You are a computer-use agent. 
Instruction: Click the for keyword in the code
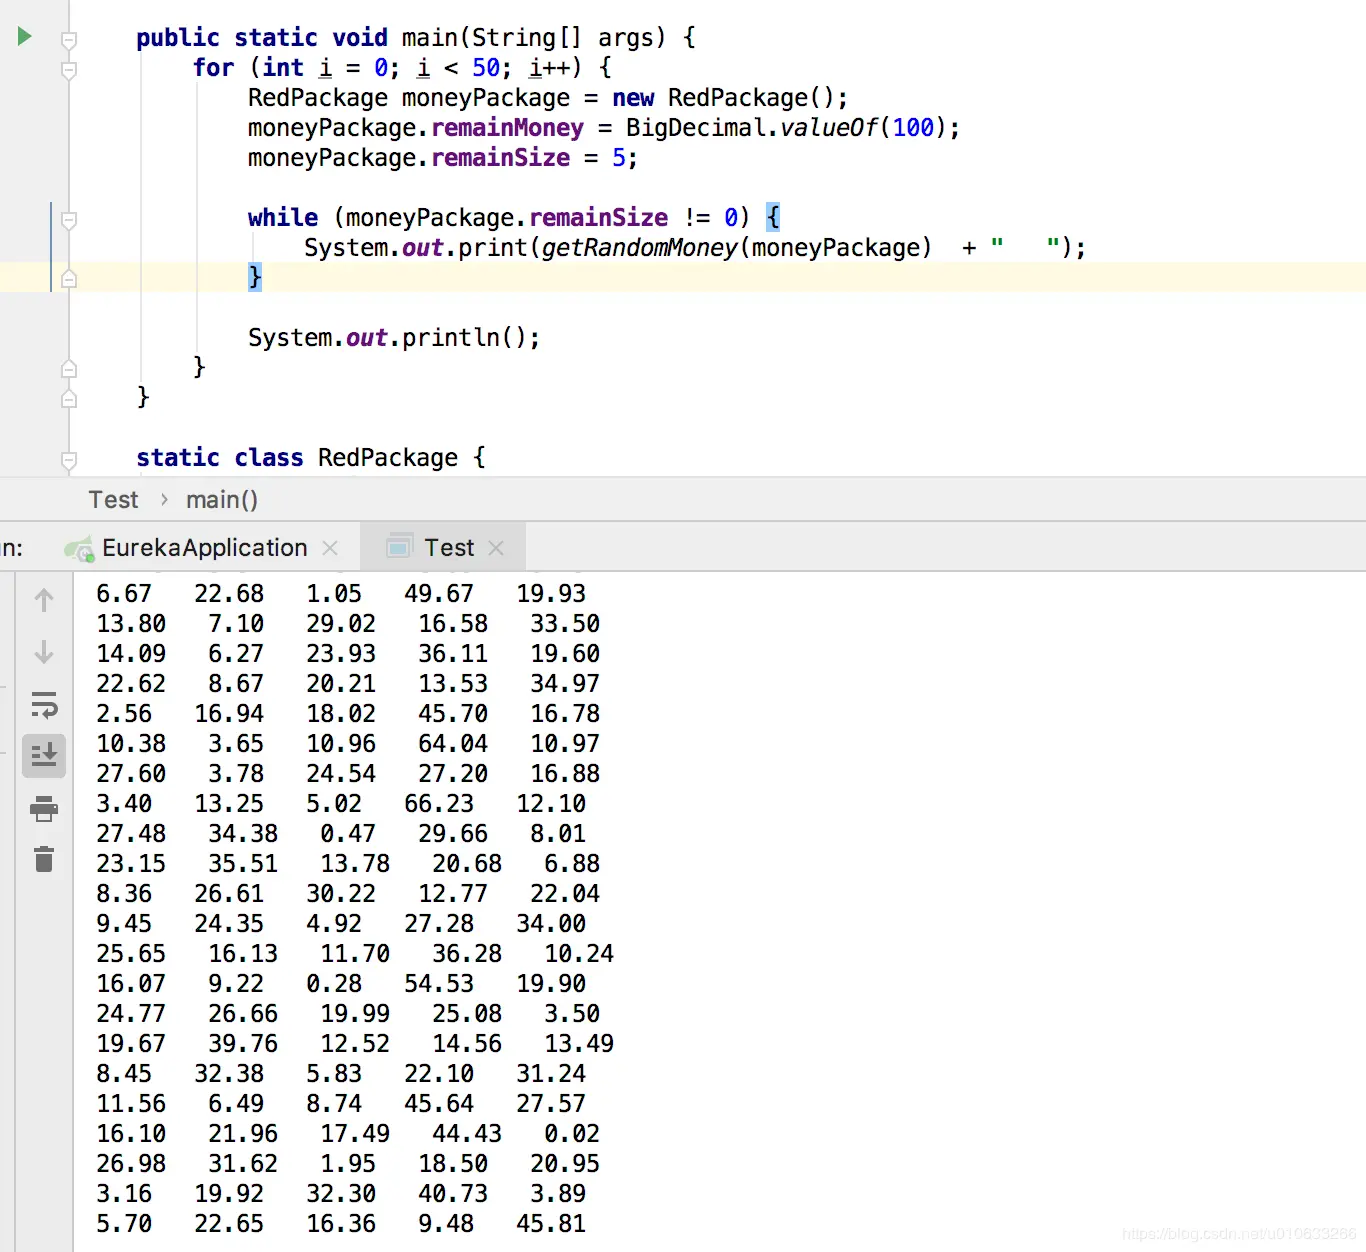(x=214, y=68)
